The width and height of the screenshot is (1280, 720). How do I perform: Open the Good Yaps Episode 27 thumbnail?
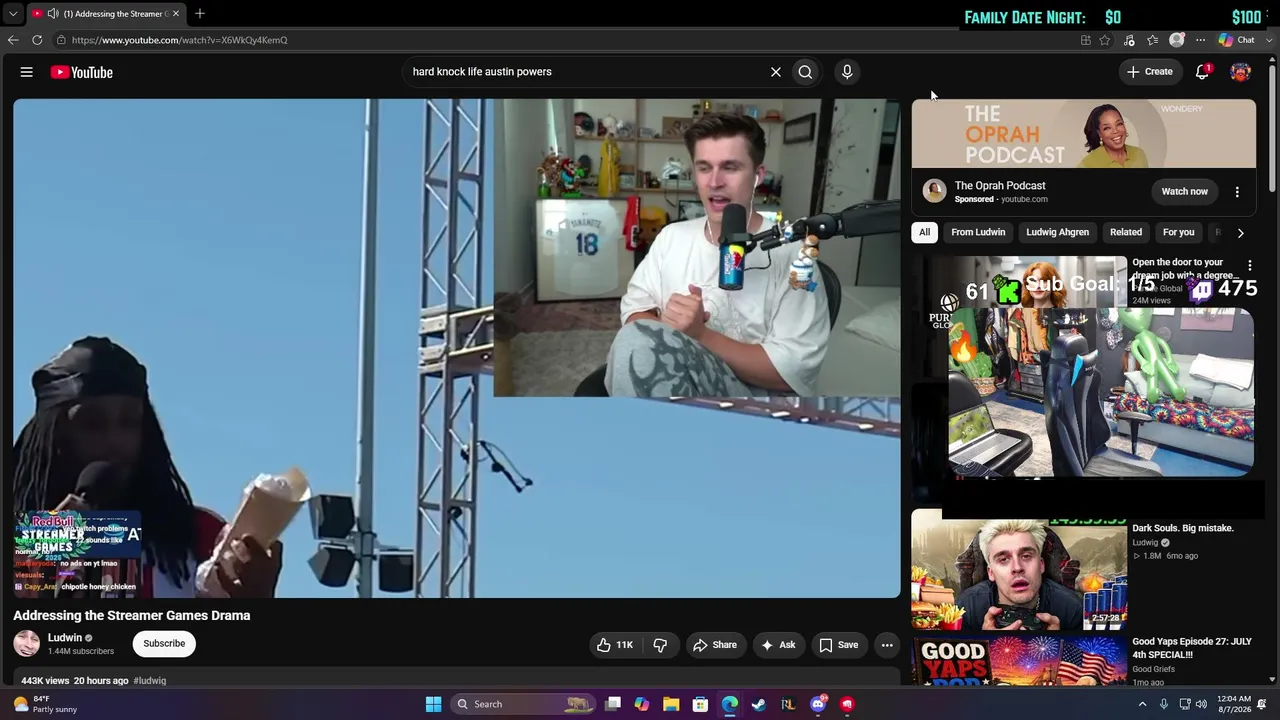(1019, 661)
